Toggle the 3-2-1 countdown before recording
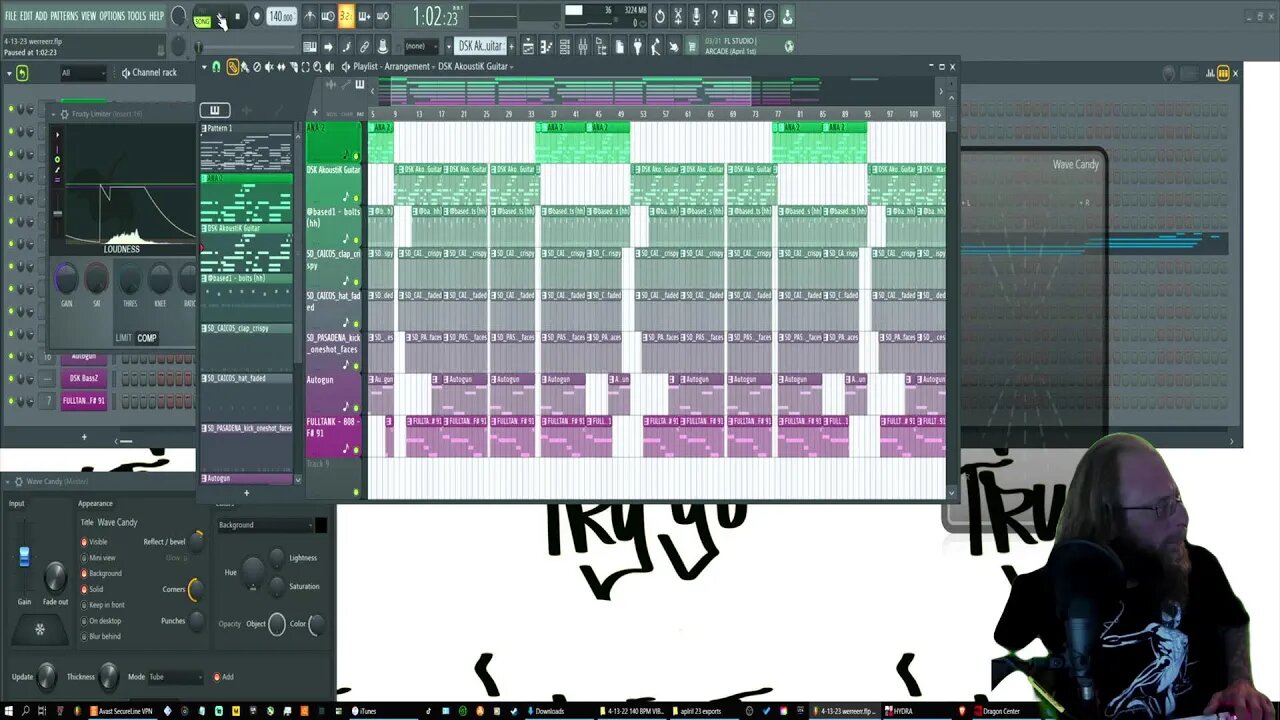 click(x=346, y=16)
